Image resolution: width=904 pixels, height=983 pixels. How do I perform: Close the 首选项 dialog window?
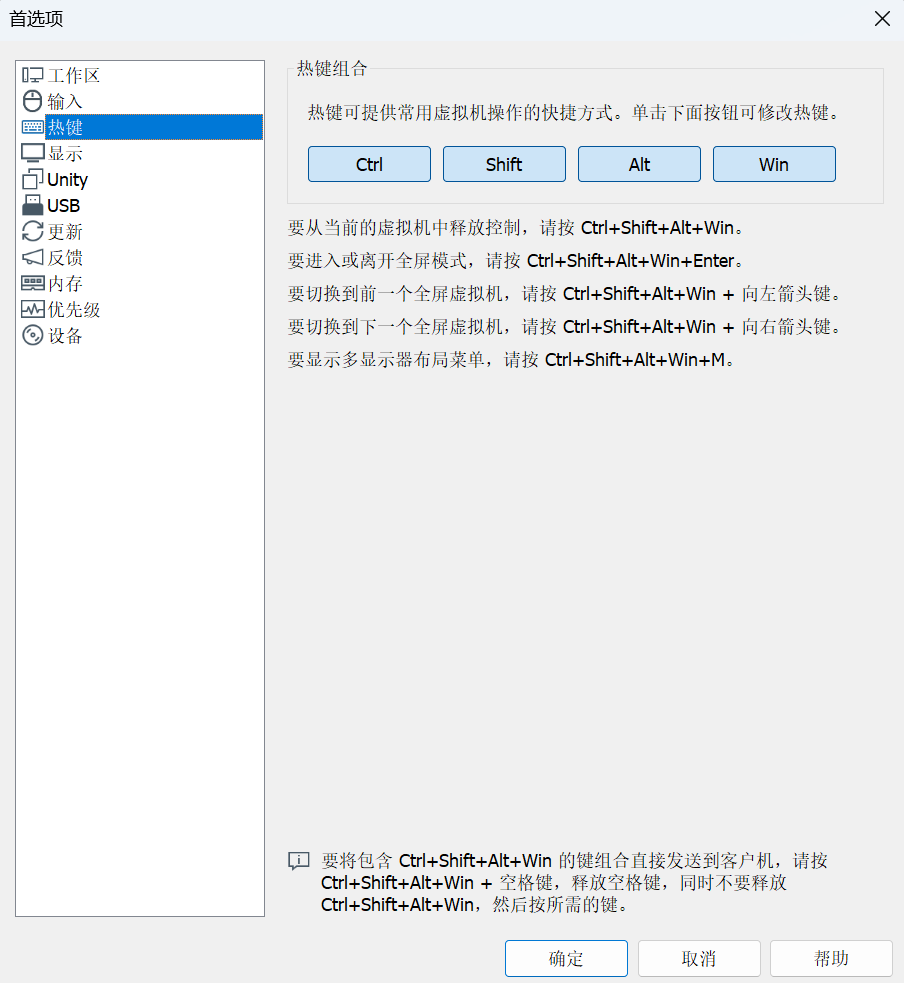[882, 18]
